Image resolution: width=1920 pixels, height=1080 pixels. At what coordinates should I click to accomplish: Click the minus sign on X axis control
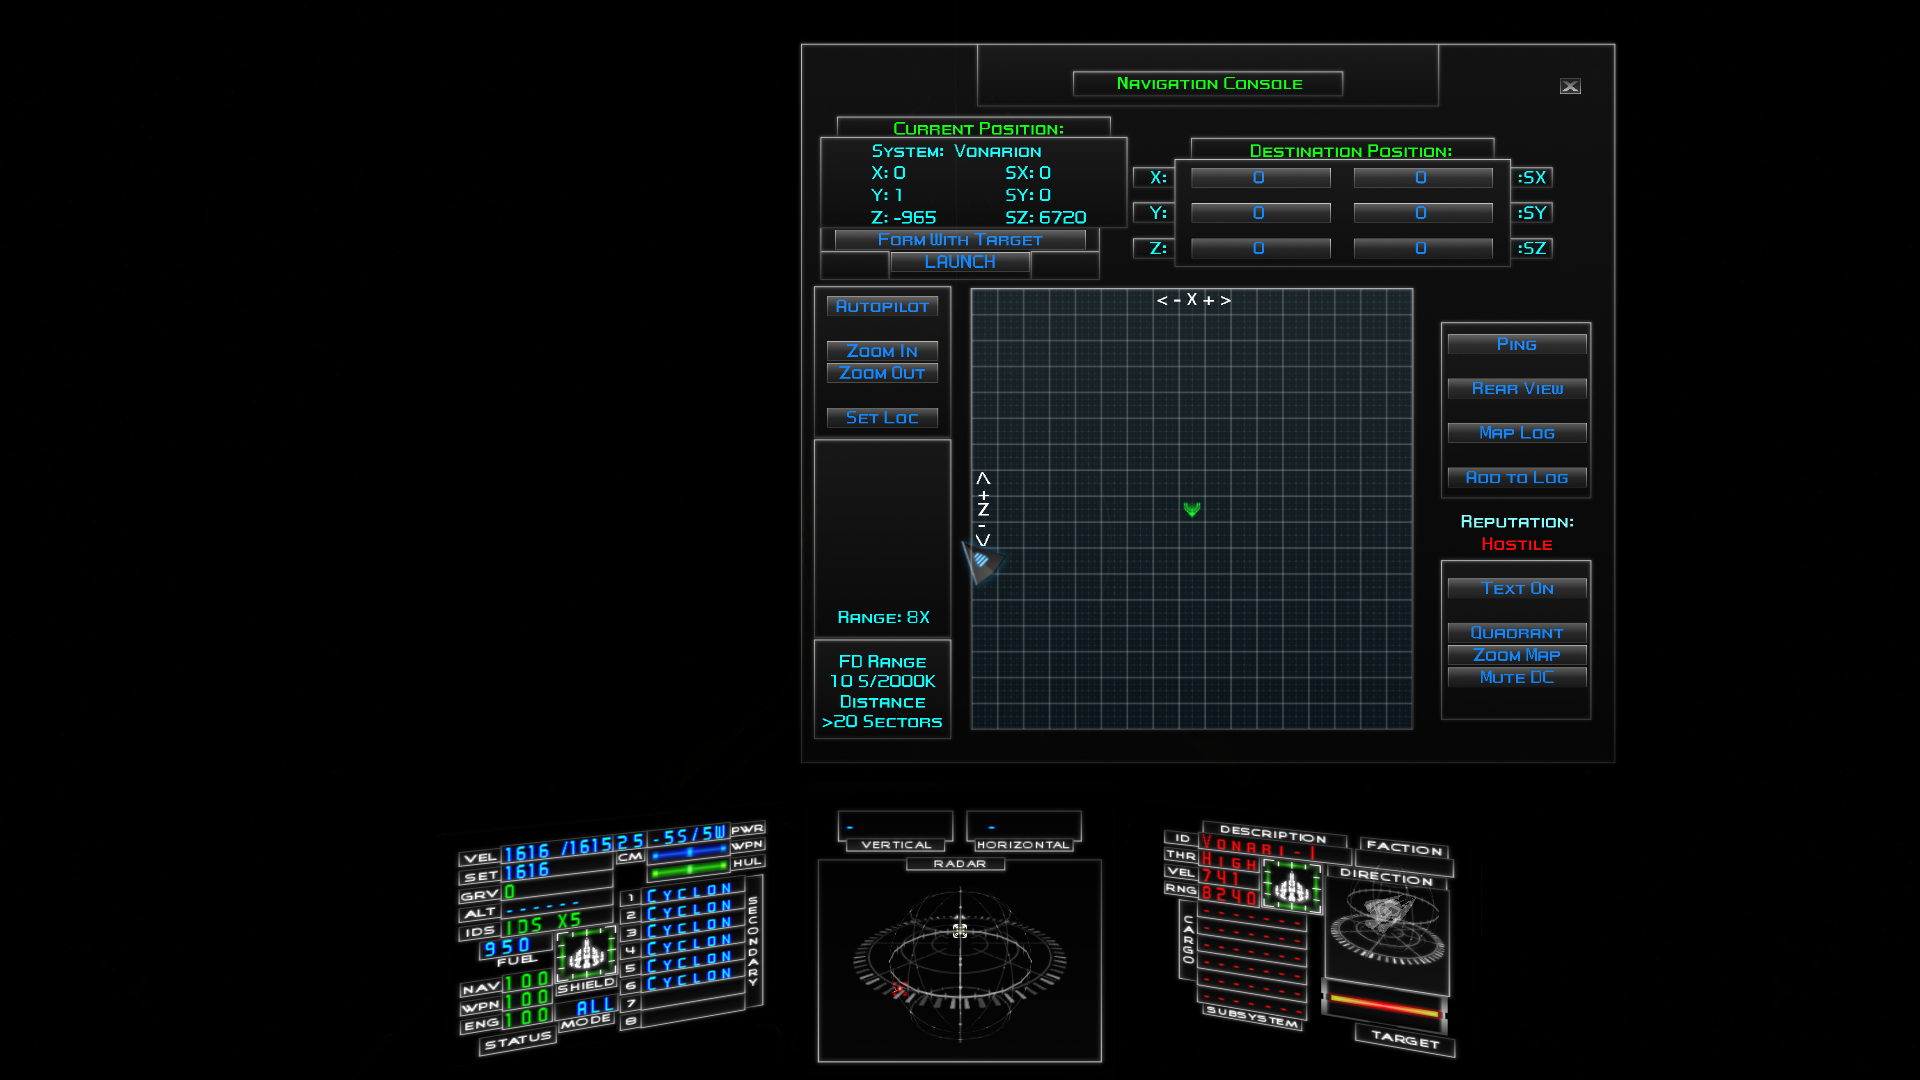[1177, 300]
